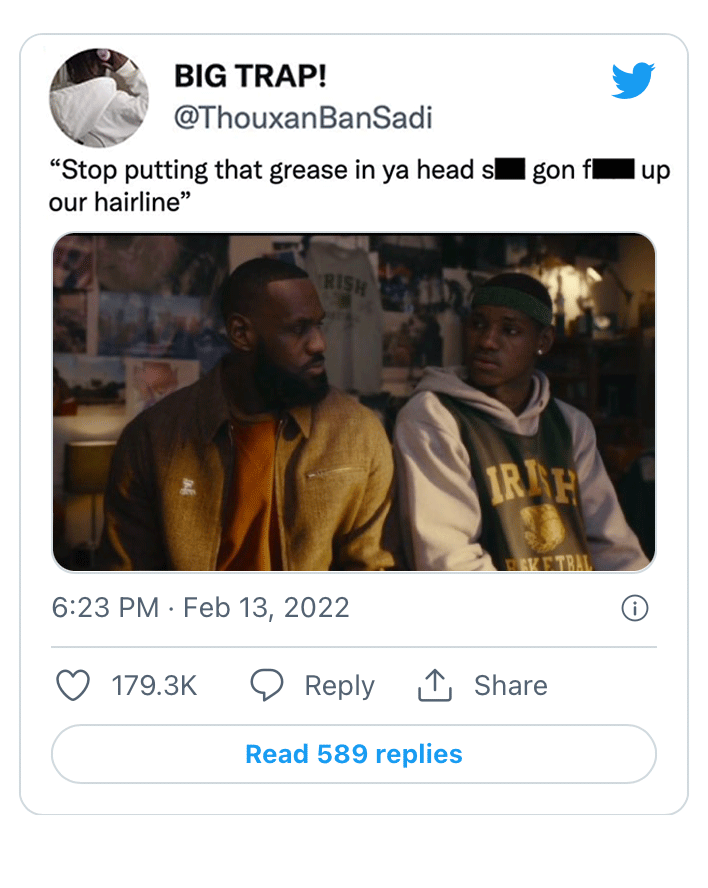Click the reply speech bubble icon
Viewport: 708px width, 888px height.
pyautogui.click(x=267, y=685)
